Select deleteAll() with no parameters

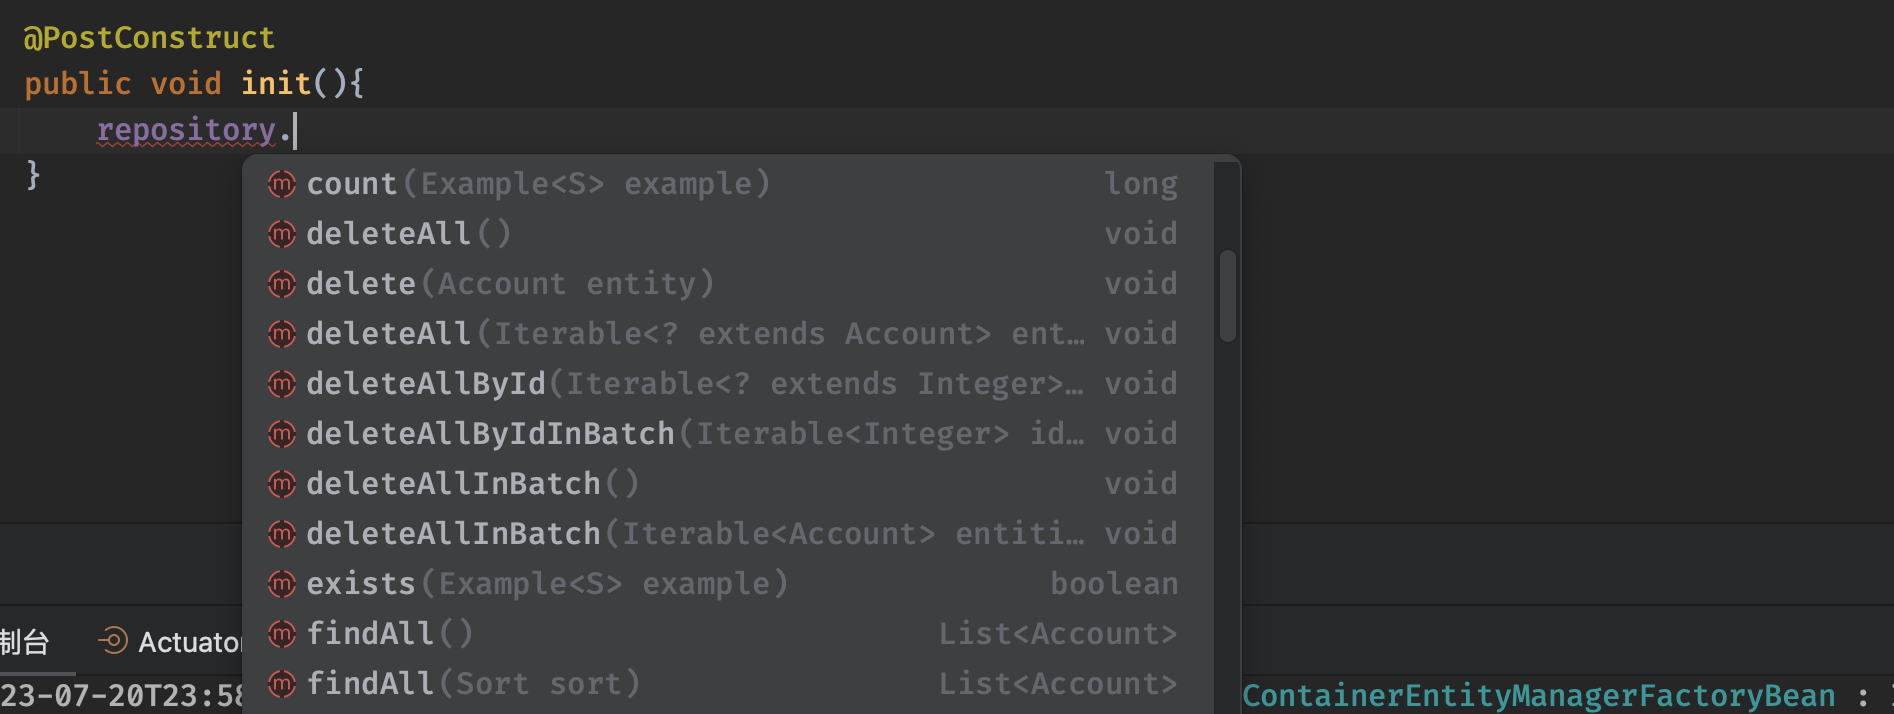tap(408, 234)
